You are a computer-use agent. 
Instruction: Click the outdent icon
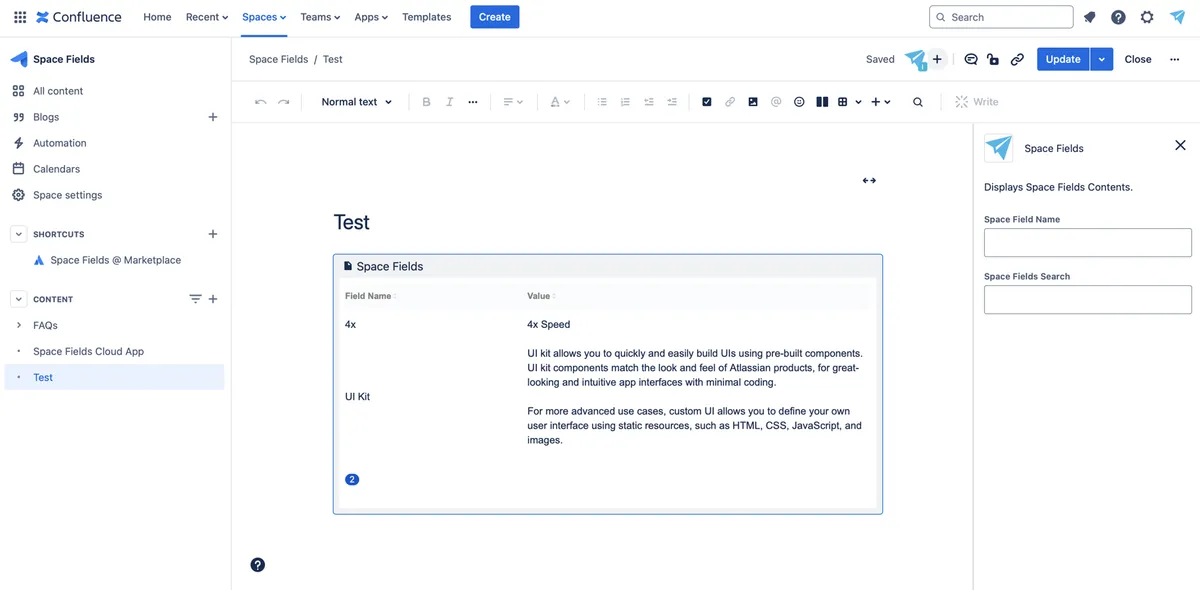(649, 102)
